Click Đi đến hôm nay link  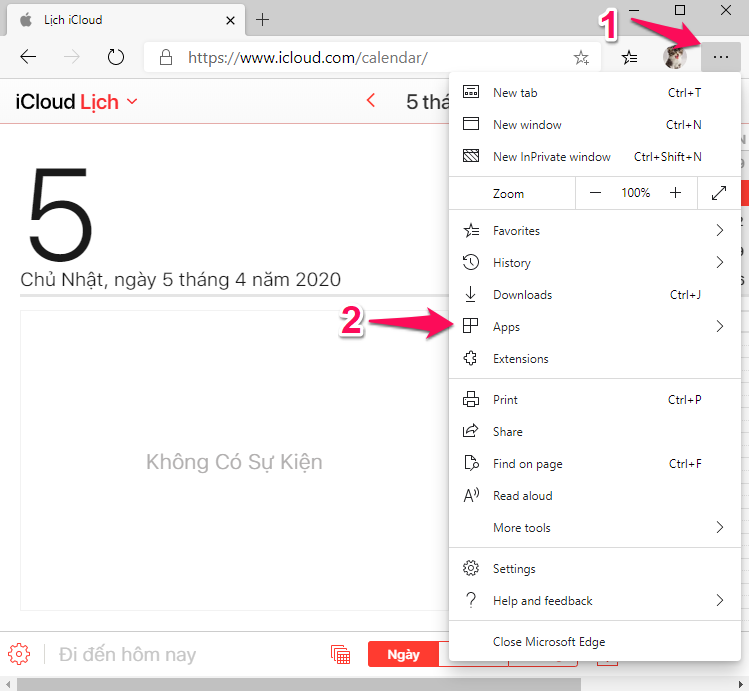pos(127,654)
